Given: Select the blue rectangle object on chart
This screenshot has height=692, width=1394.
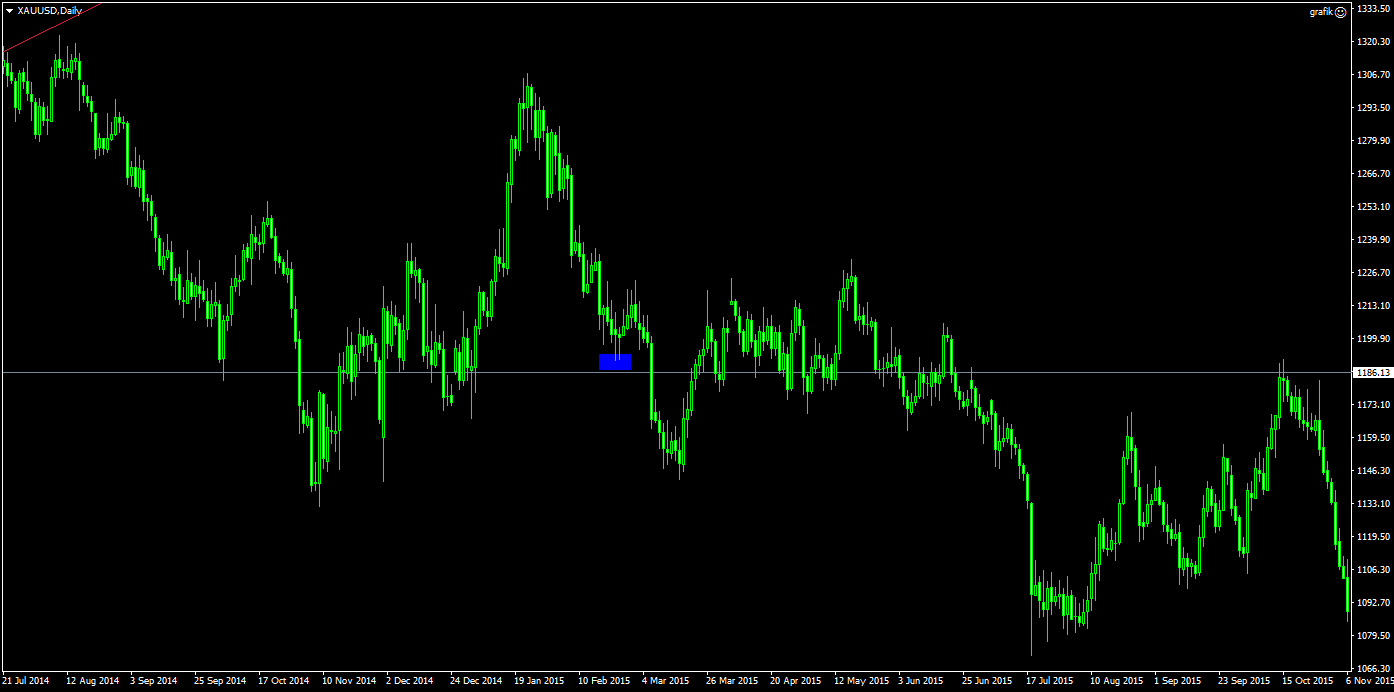Looking at the screenshot, I should tap(615, 362).
